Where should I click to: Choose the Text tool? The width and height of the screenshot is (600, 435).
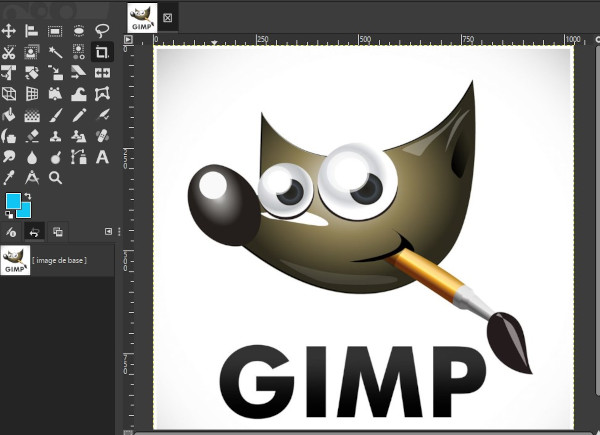click(102, 157)
